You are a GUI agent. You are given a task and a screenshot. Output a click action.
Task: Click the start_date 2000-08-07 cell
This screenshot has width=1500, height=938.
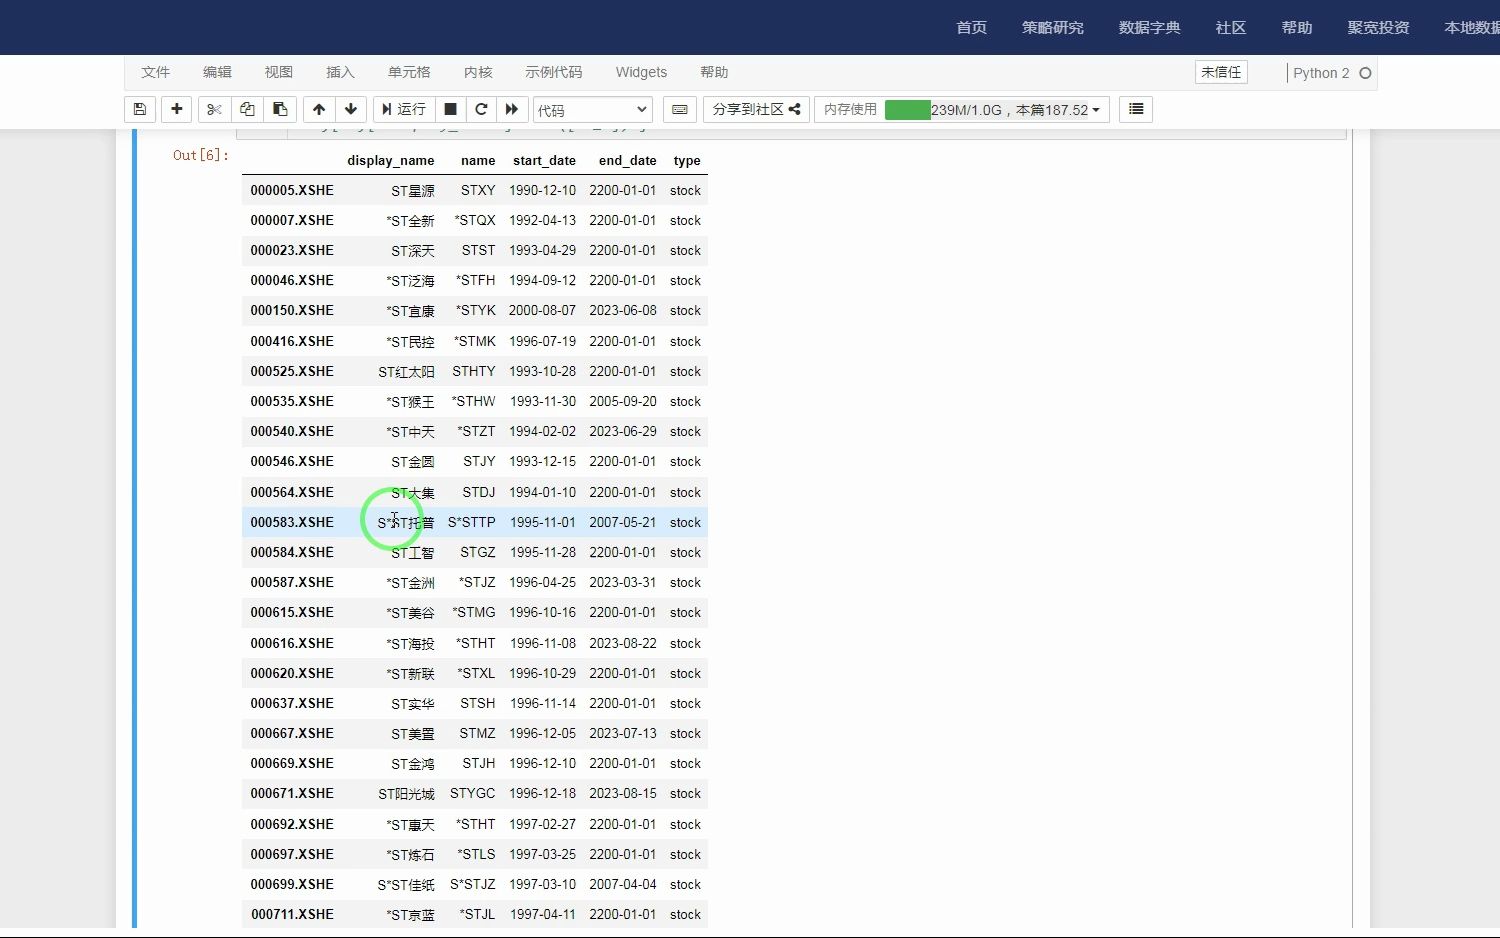click(x=542, y=310)
